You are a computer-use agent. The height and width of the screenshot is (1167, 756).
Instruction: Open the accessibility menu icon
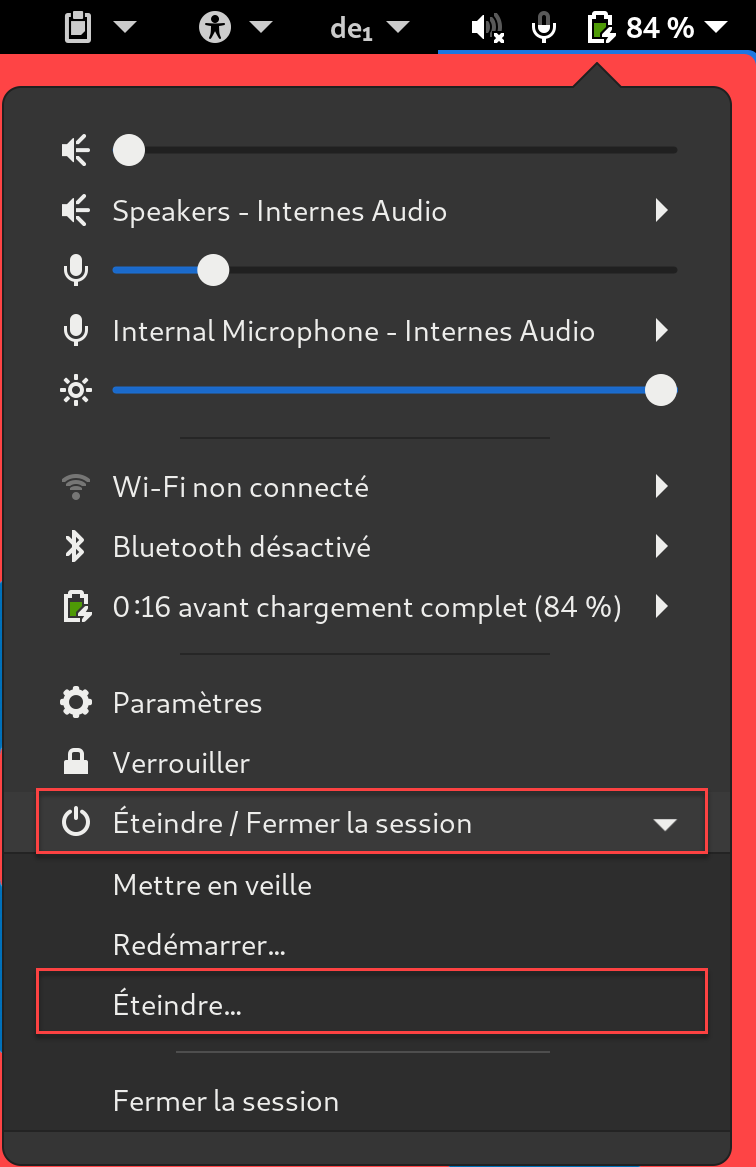coord(215,27)
